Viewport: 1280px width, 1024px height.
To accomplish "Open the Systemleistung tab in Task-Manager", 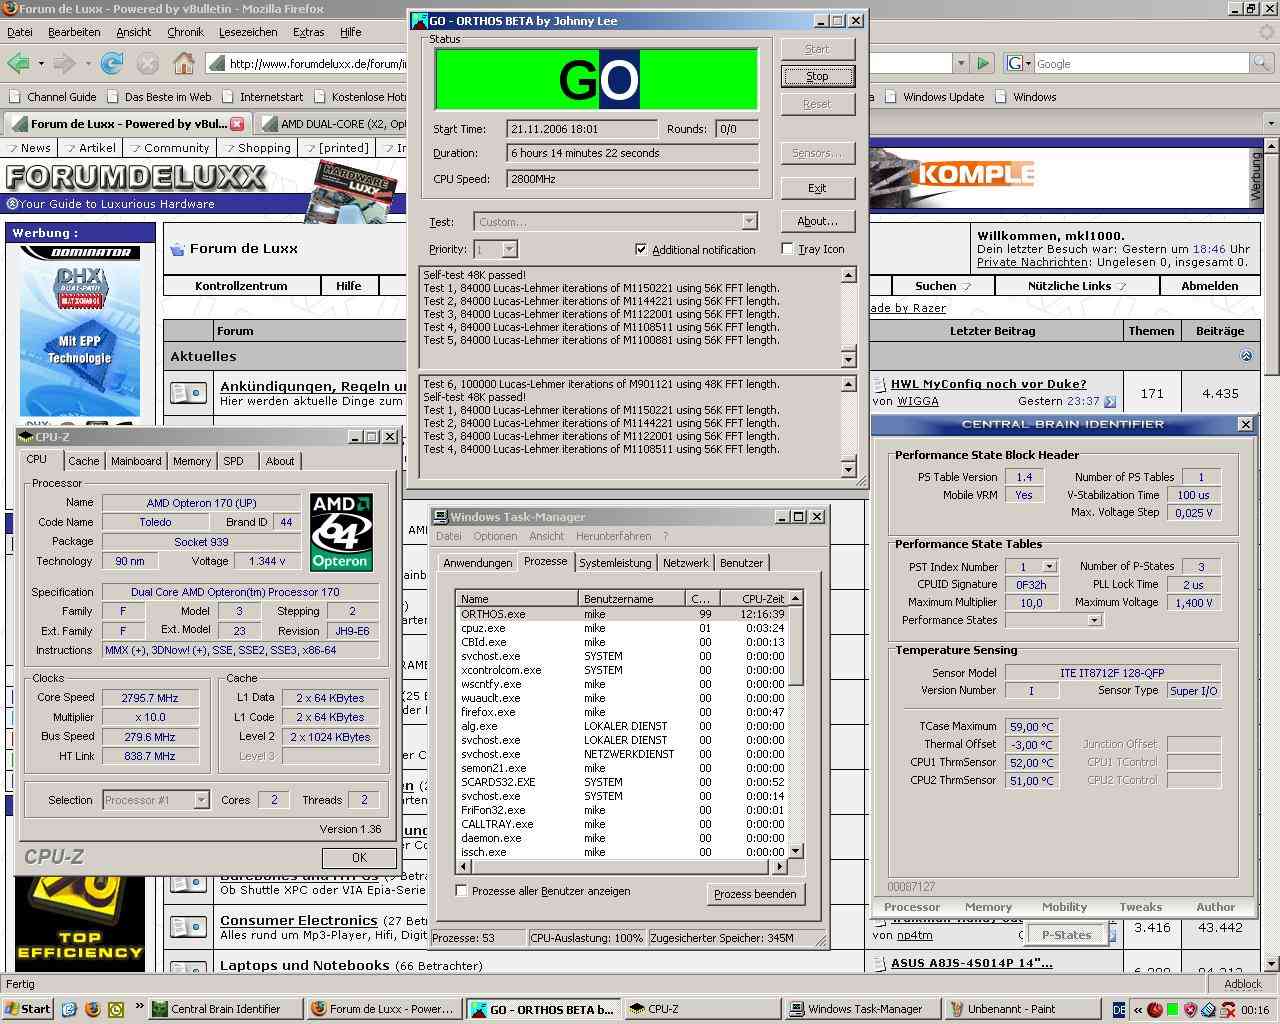I will tap(615, 563).
